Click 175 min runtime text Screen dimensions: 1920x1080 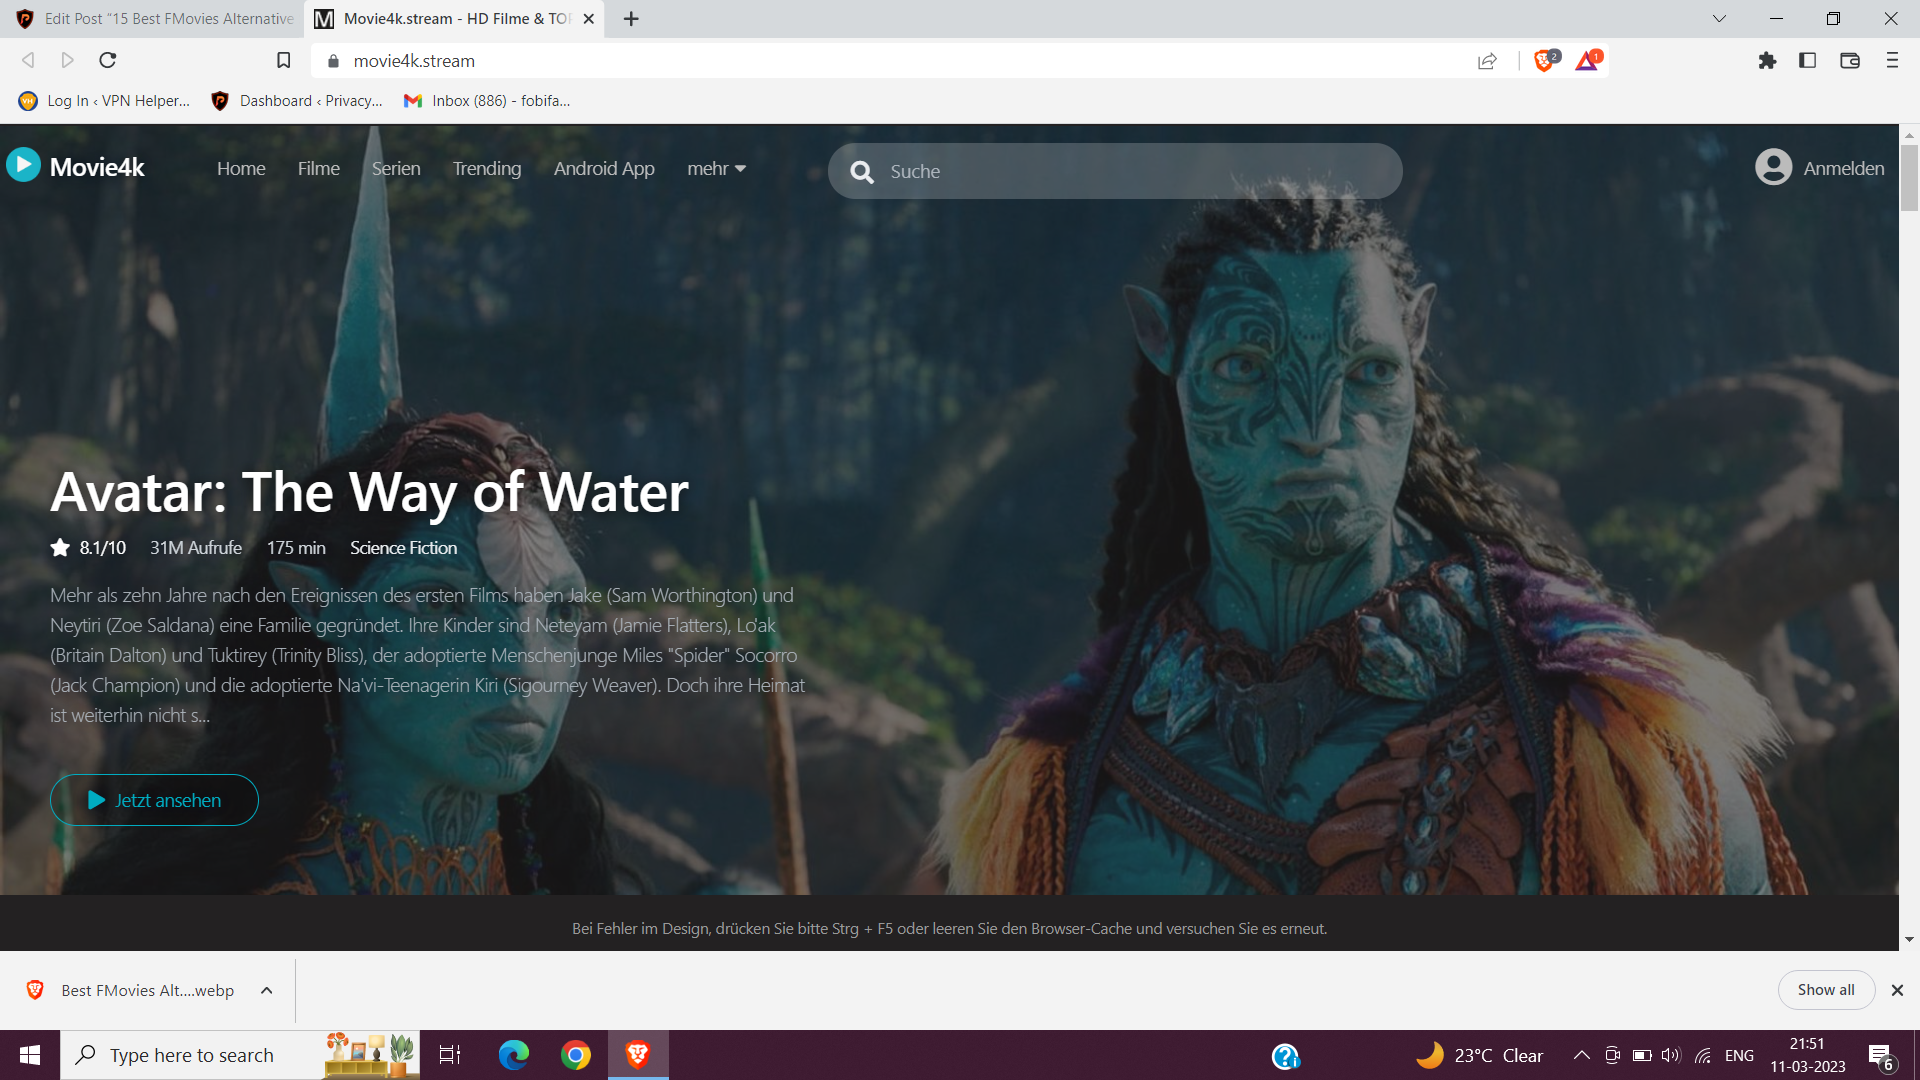pyautogui.click(x=296, y=548)
